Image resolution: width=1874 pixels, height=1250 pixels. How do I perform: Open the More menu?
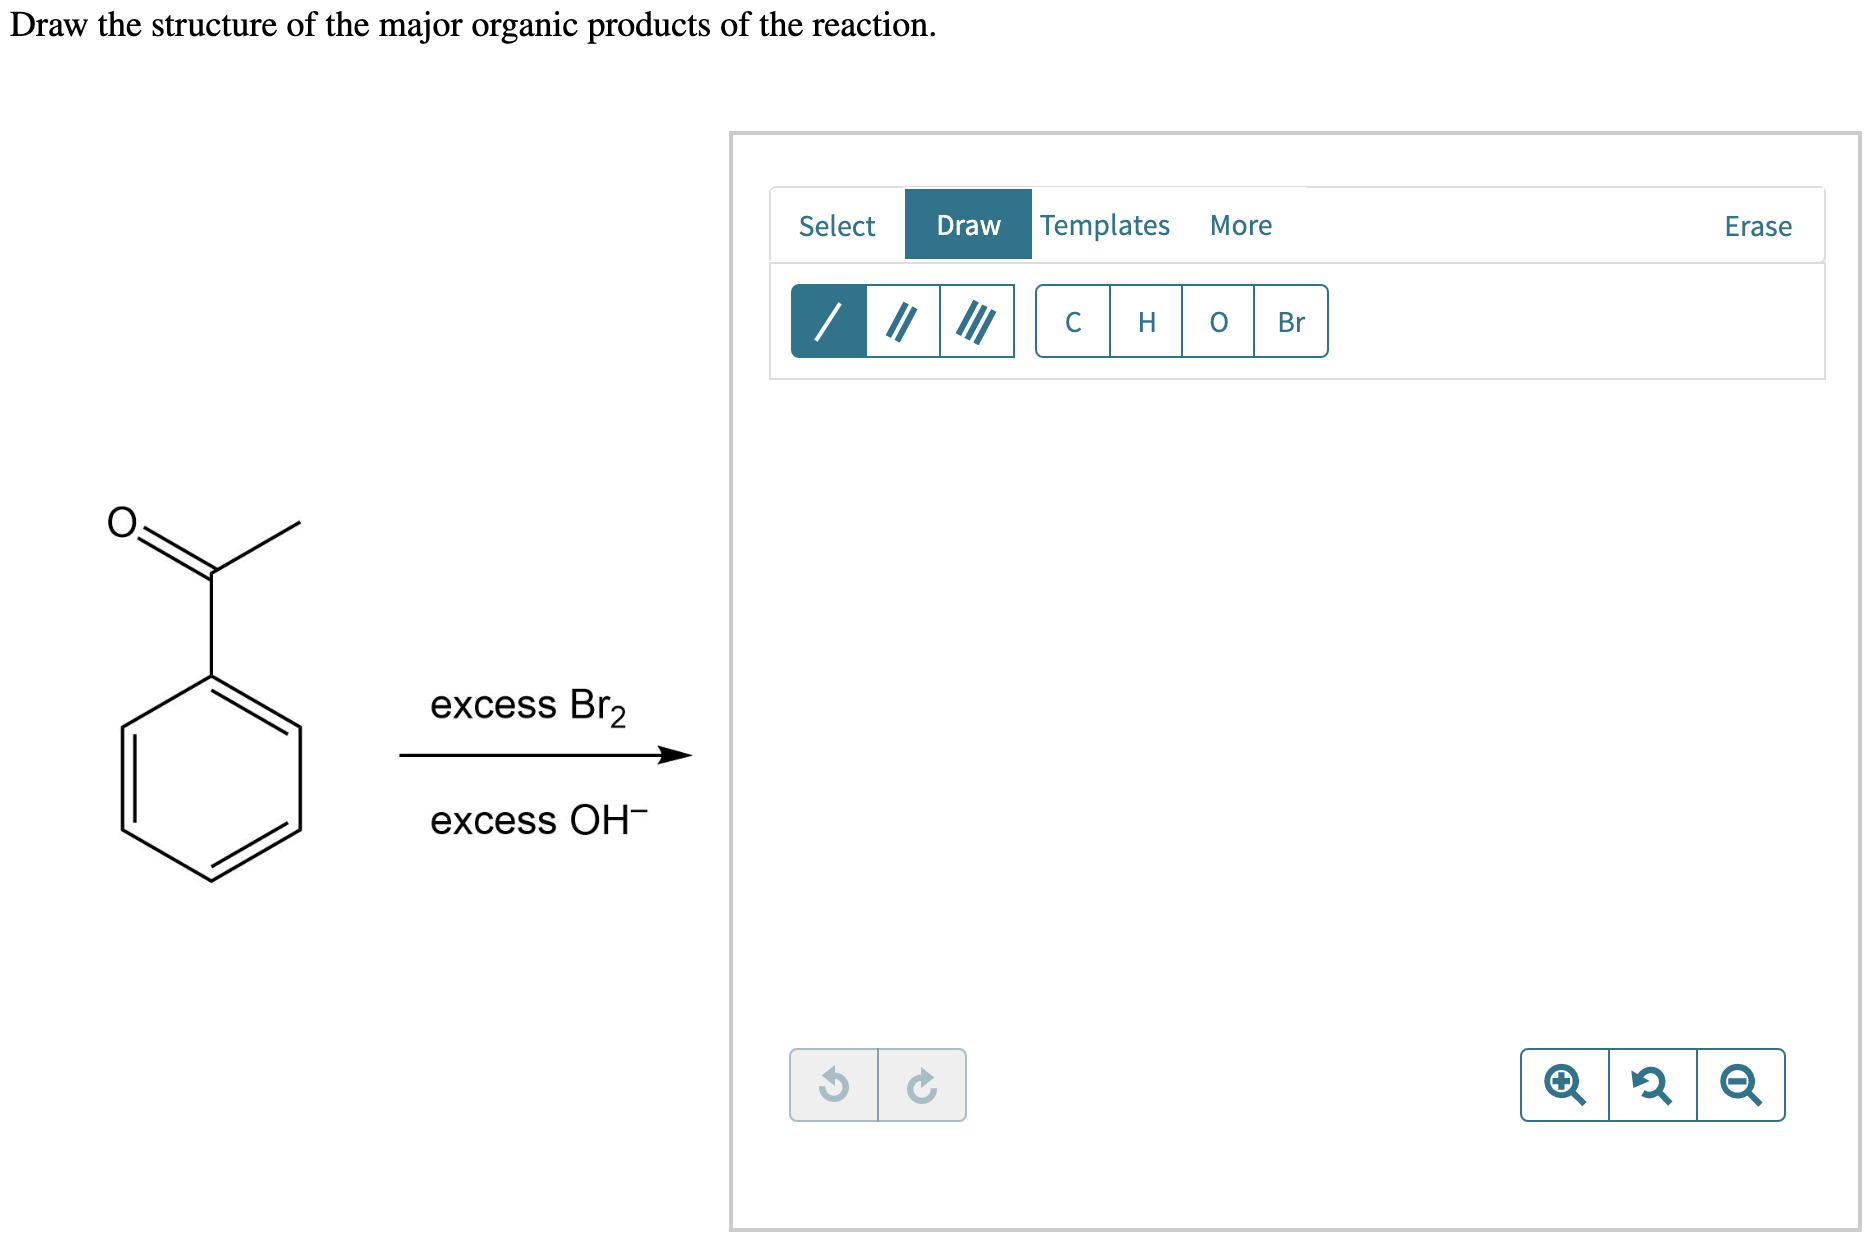pyautogui.click(x=1240, y=225)
